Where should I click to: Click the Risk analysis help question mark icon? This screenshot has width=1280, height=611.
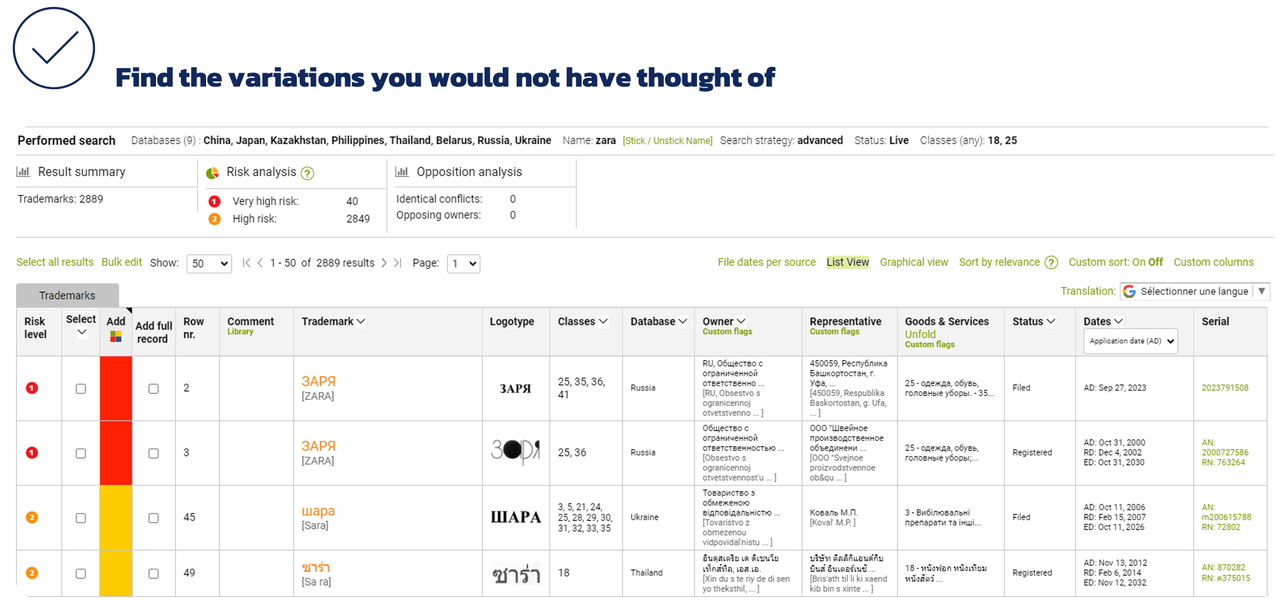tap(308, 173)
